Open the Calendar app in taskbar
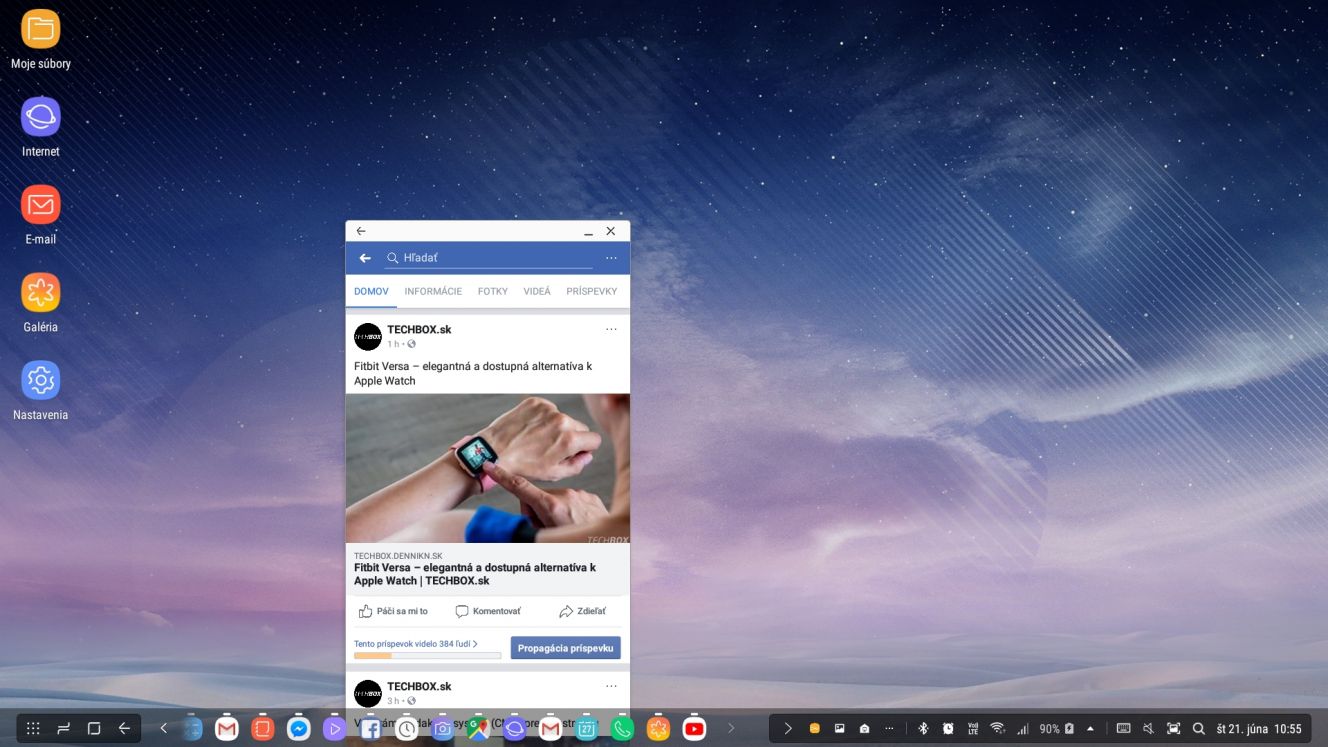The image size is (1328, 747). (x=586, y=729)
